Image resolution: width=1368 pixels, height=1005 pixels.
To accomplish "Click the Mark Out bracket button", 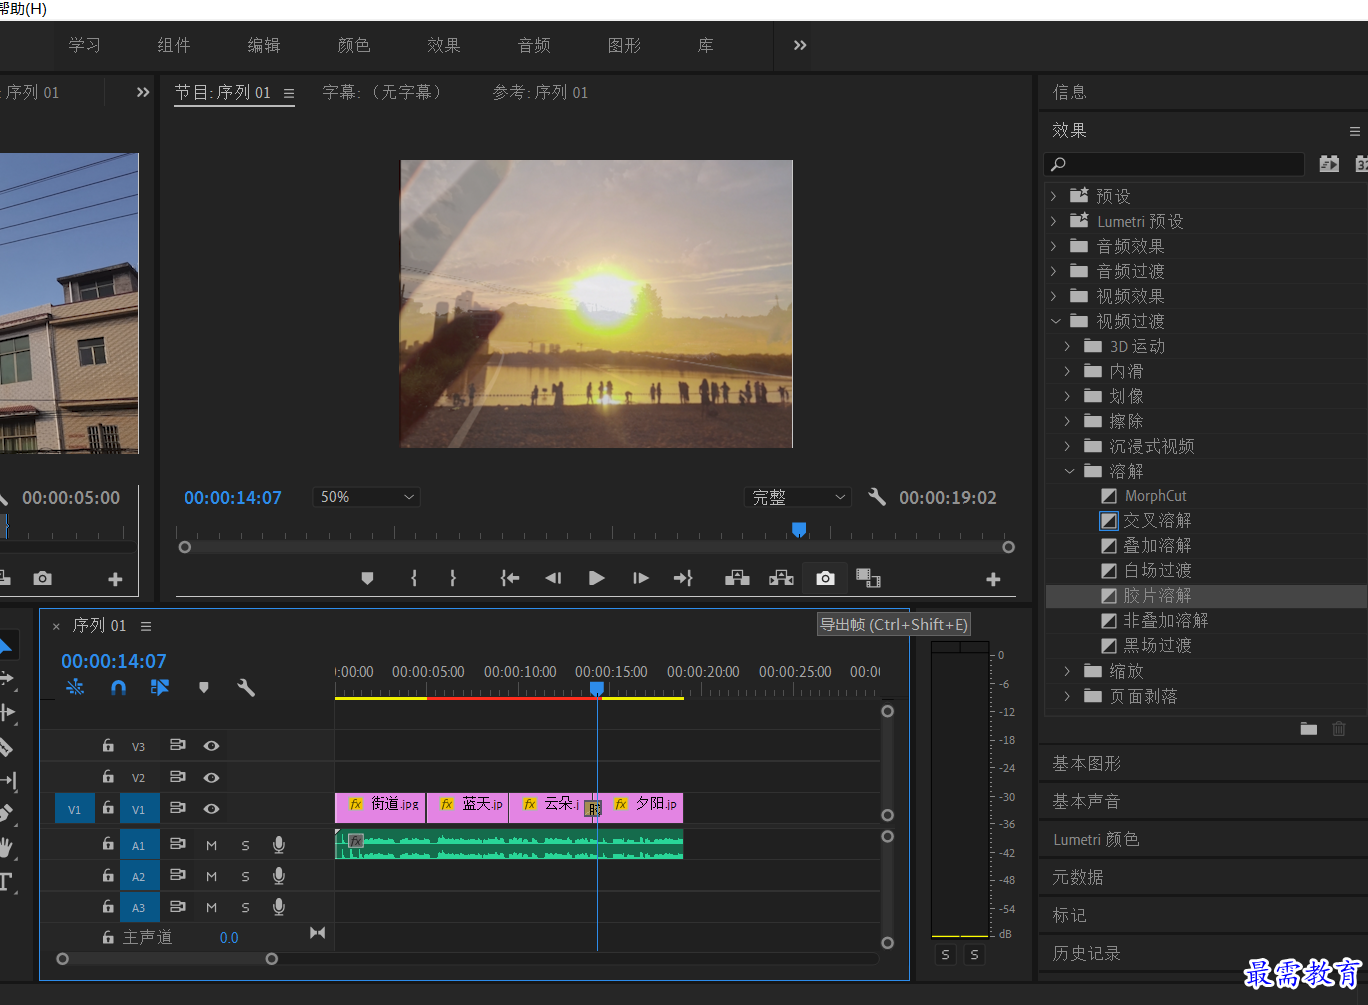I will [453, 578].
